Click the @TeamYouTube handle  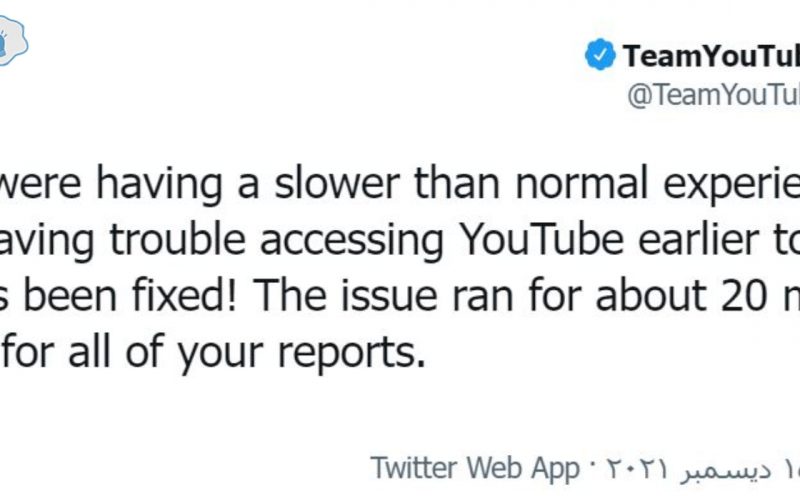coord(713,94)
